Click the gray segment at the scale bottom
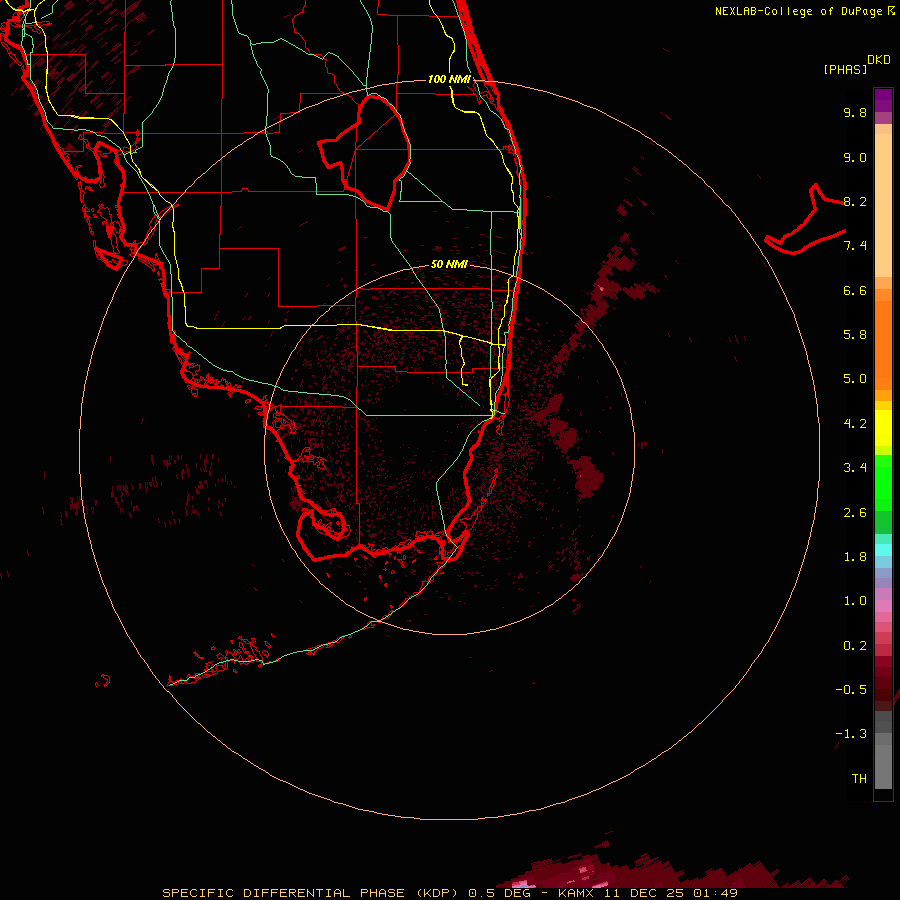The width and height of the screenshot is (900, 900). (883, 766)
